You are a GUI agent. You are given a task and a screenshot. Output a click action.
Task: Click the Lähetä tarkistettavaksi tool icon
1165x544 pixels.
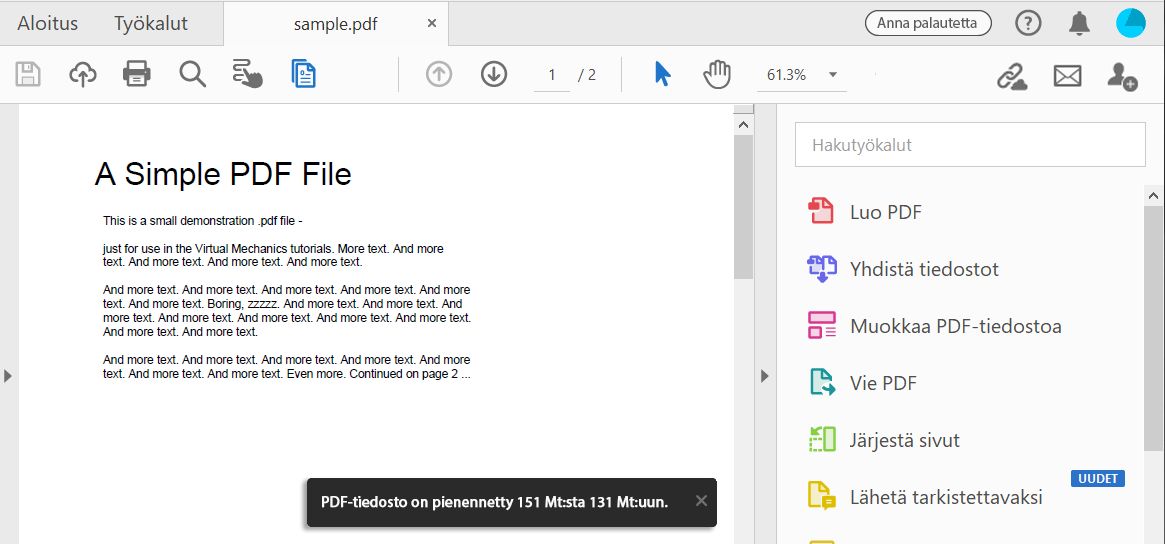click(822, 496)
